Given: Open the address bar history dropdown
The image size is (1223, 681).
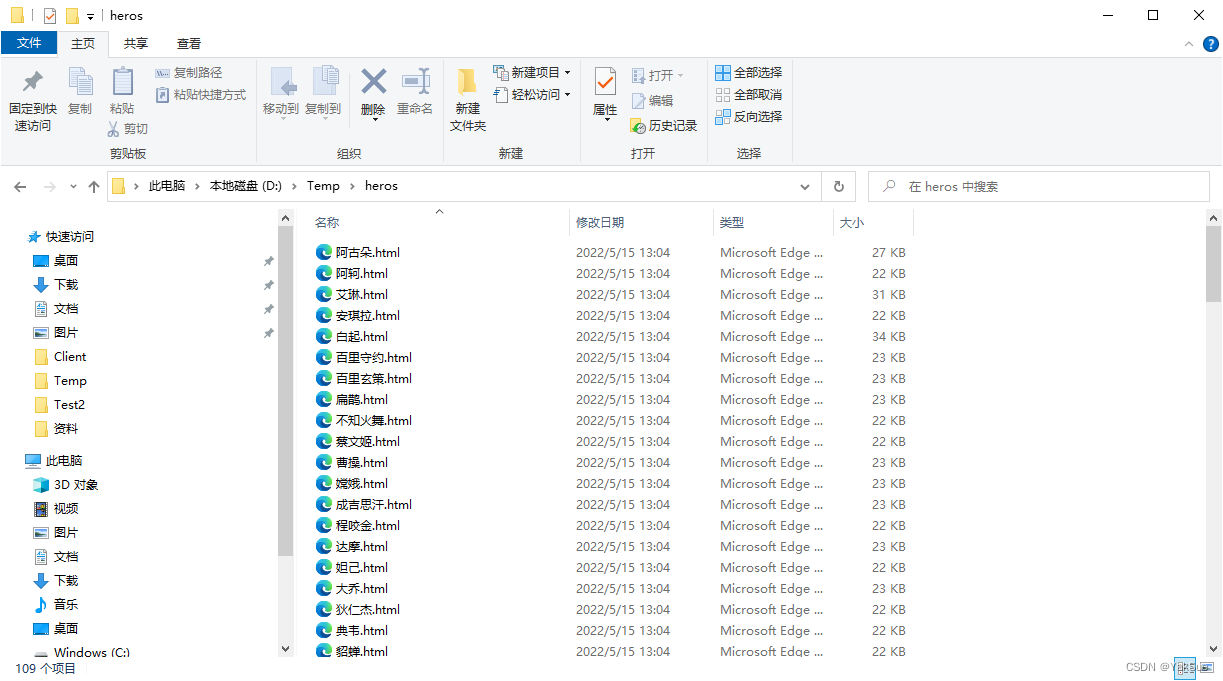Looking at the screenshot, I should tap(806, 187).
